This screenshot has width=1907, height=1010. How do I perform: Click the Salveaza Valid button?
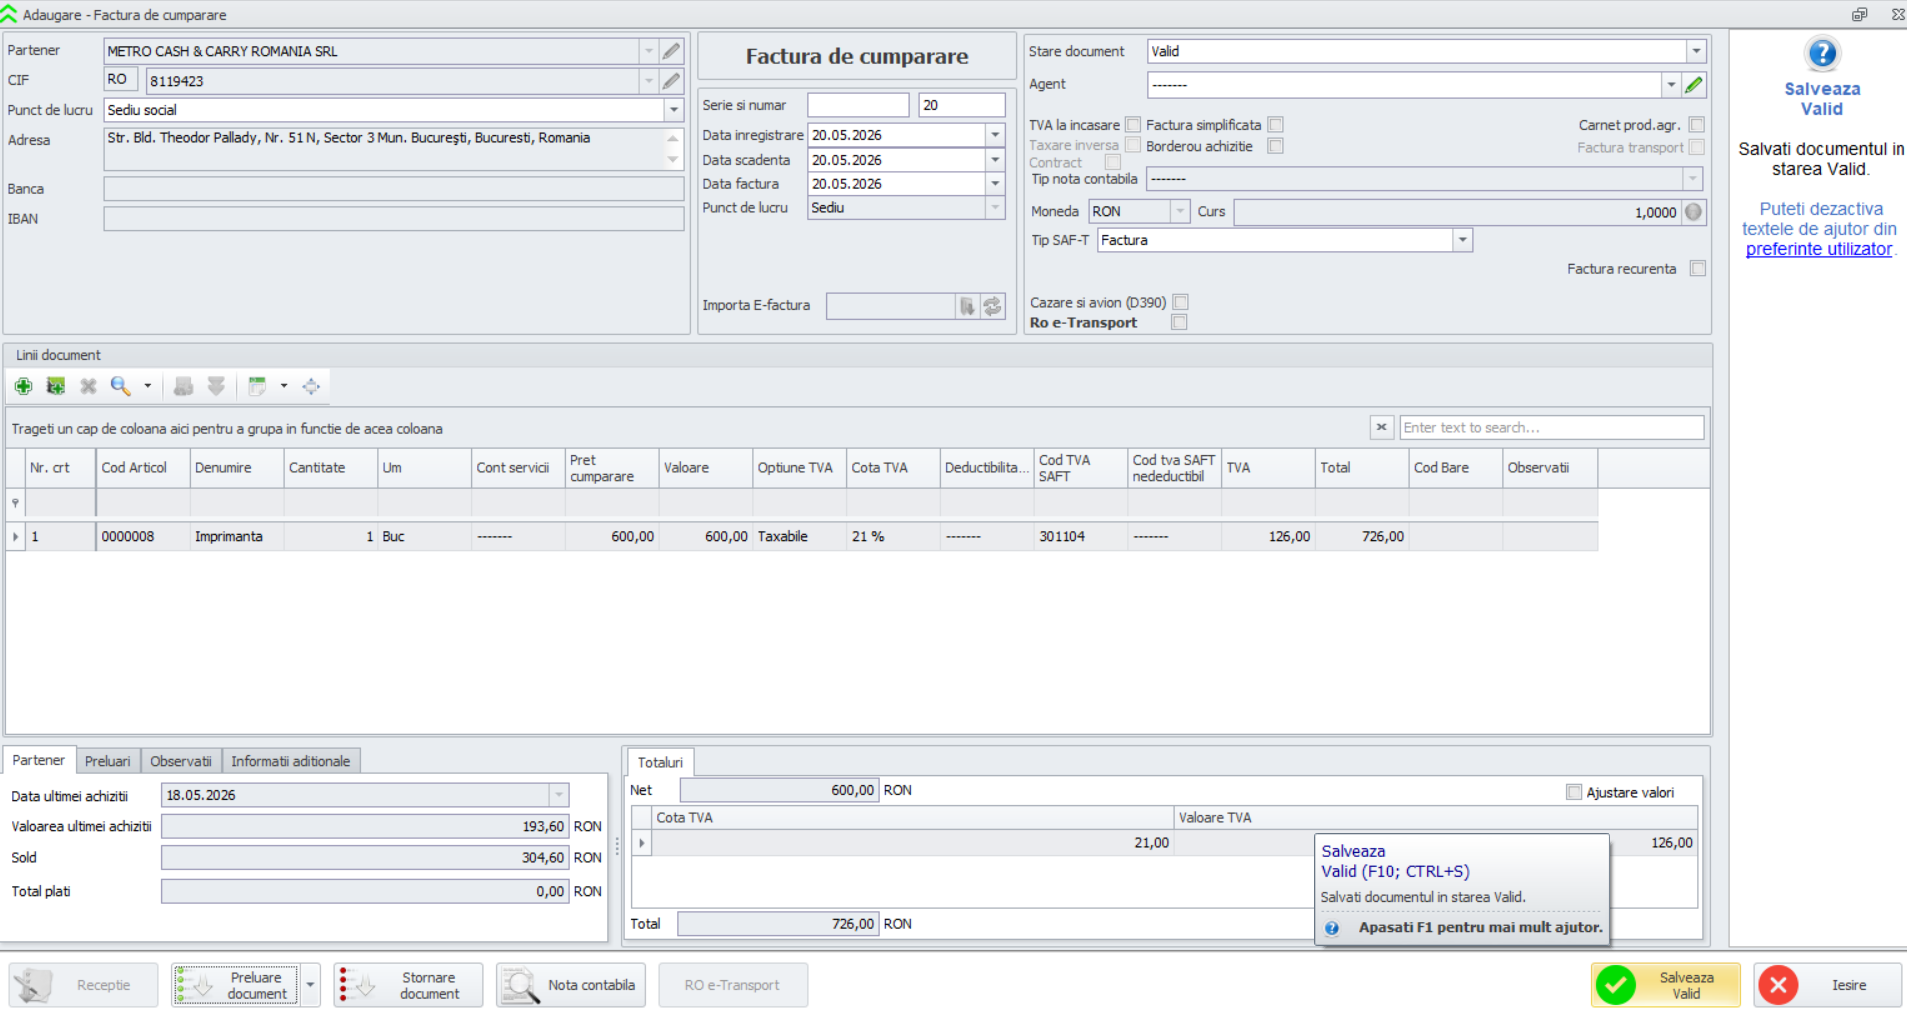[x=1666, y=985]
